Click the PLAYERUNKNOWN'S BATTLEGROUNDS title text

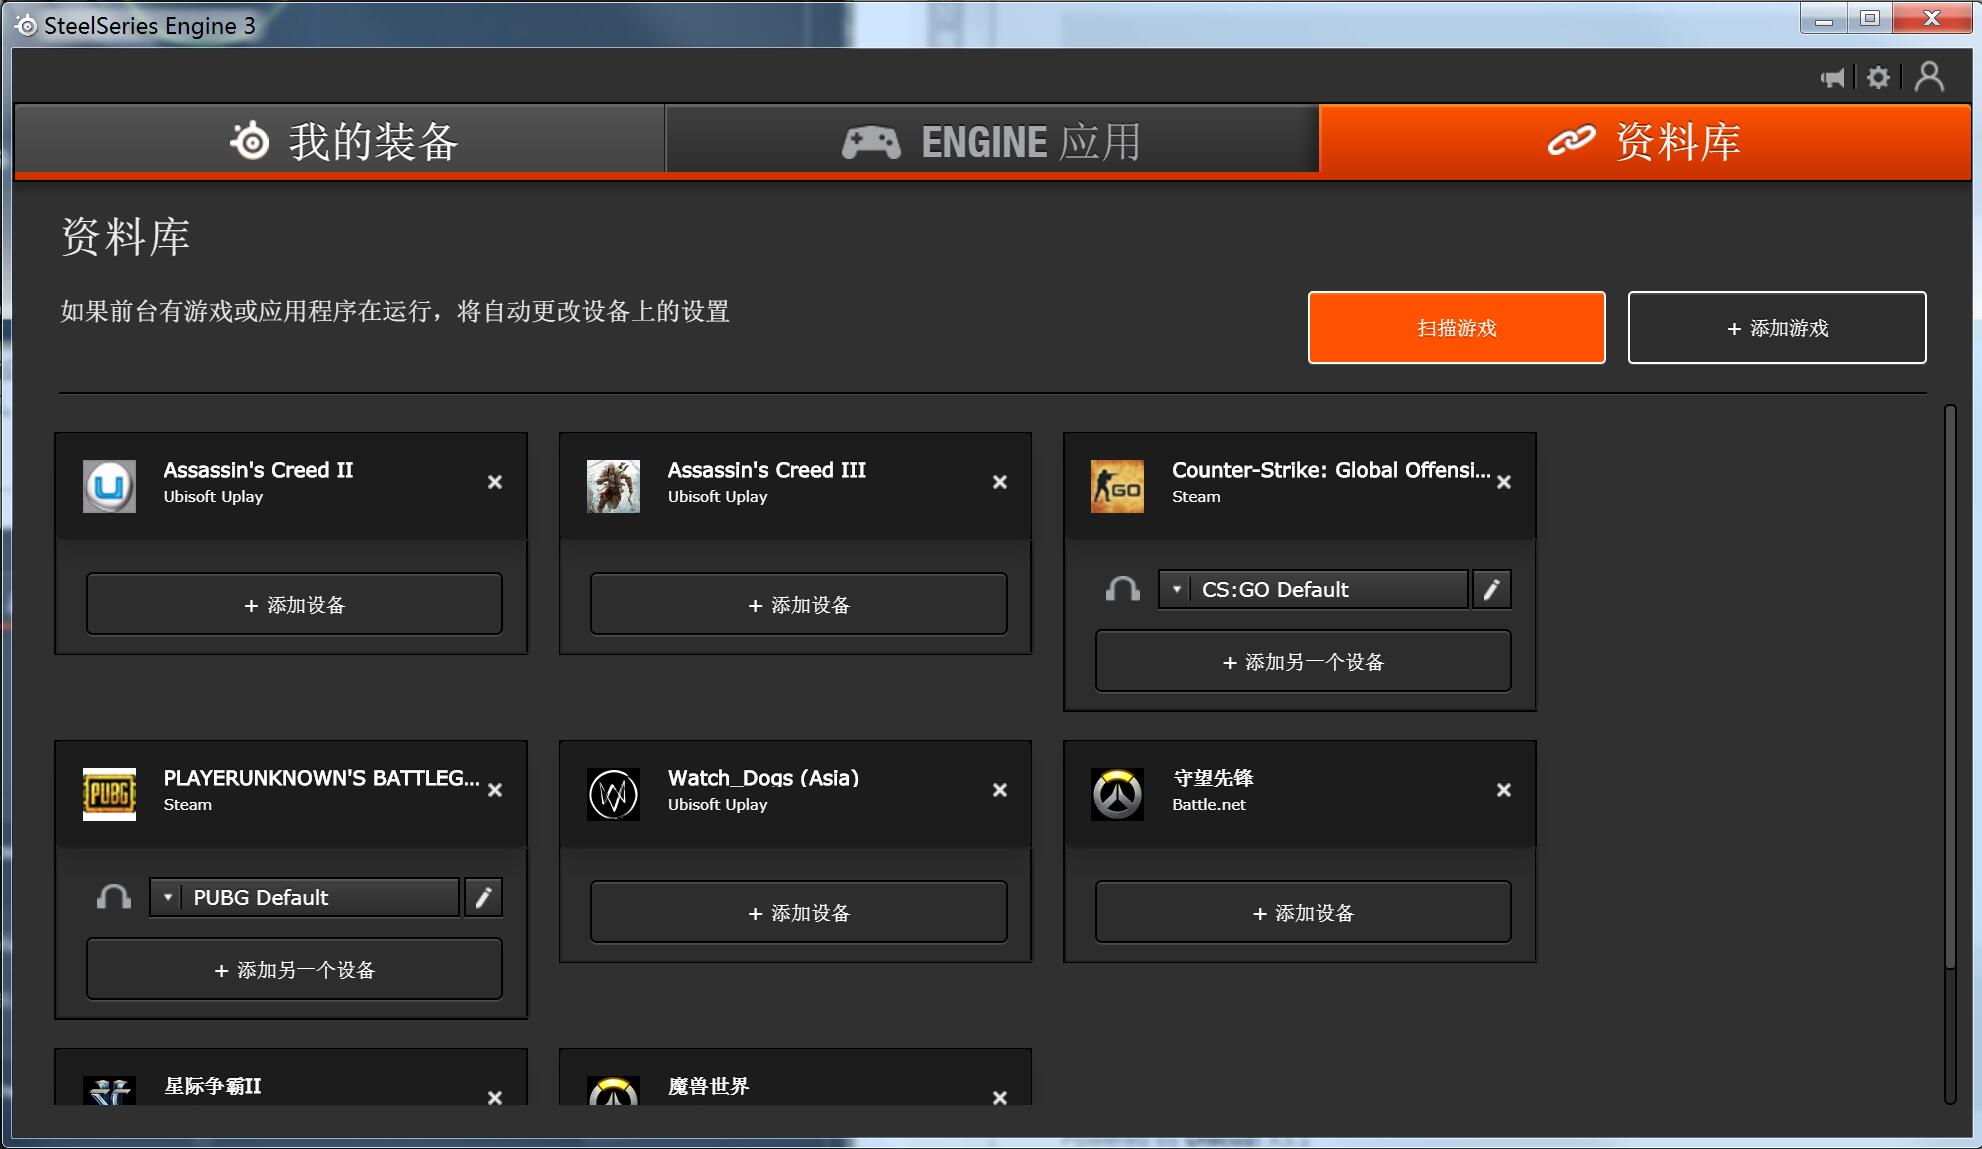[x=322, y=778]
